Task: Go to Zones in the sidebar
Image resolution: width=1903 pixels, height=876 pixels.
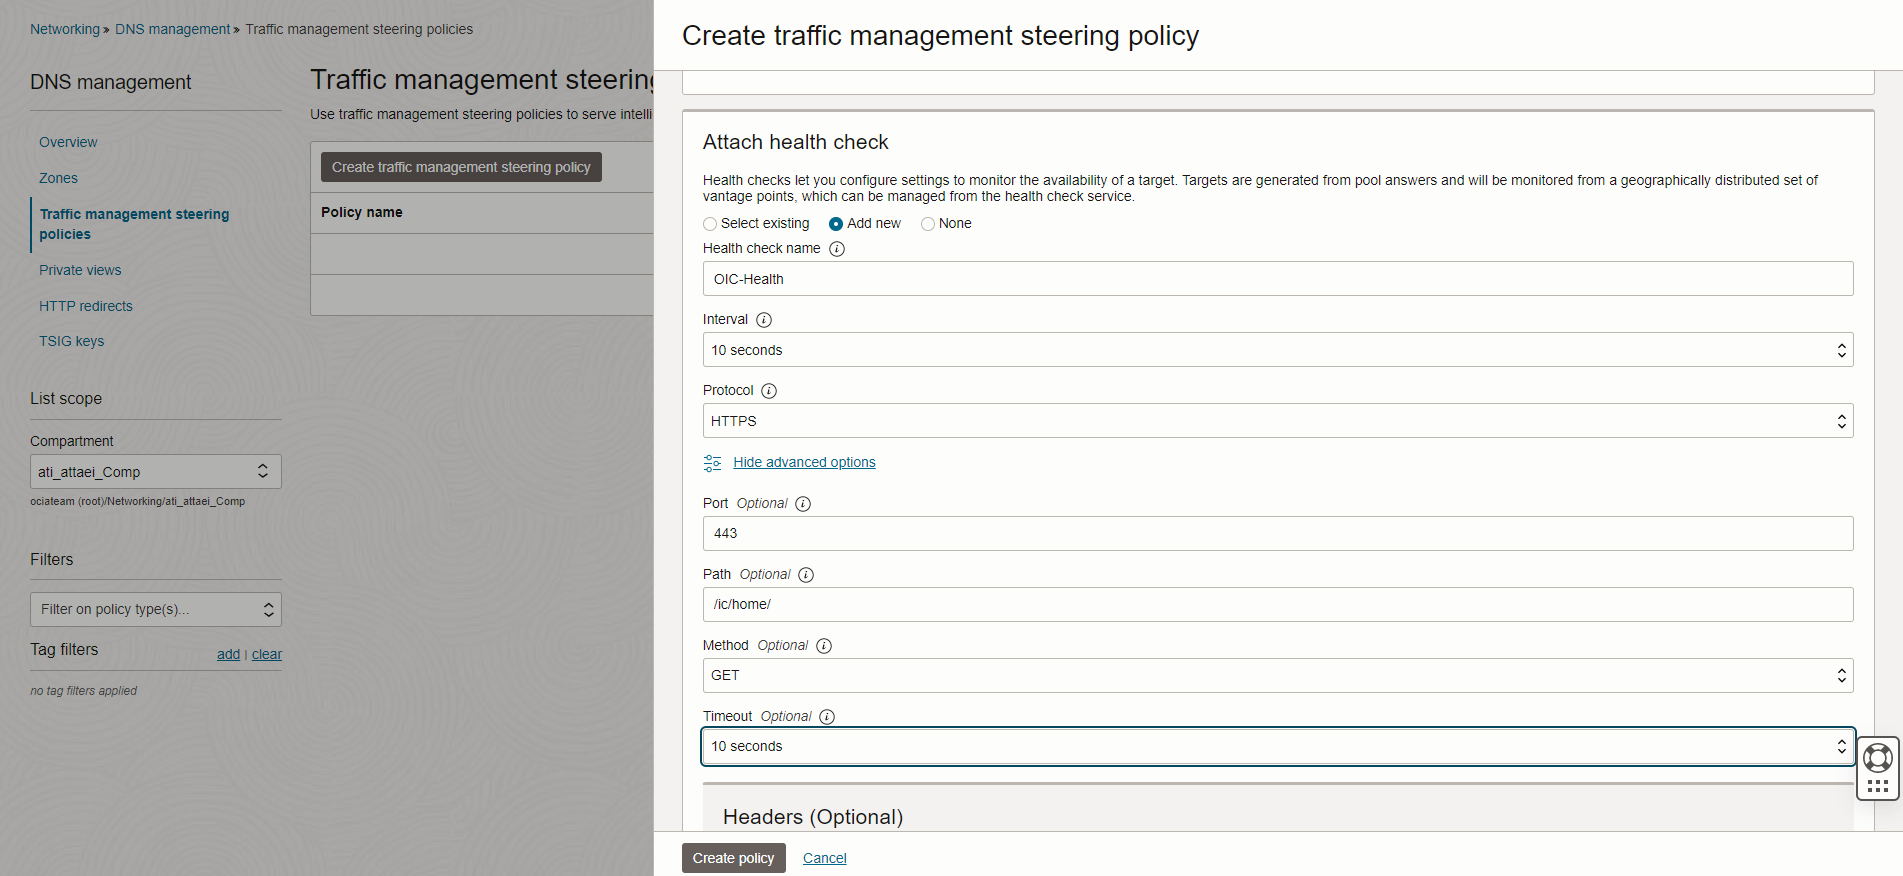Action: coord(58,178)
